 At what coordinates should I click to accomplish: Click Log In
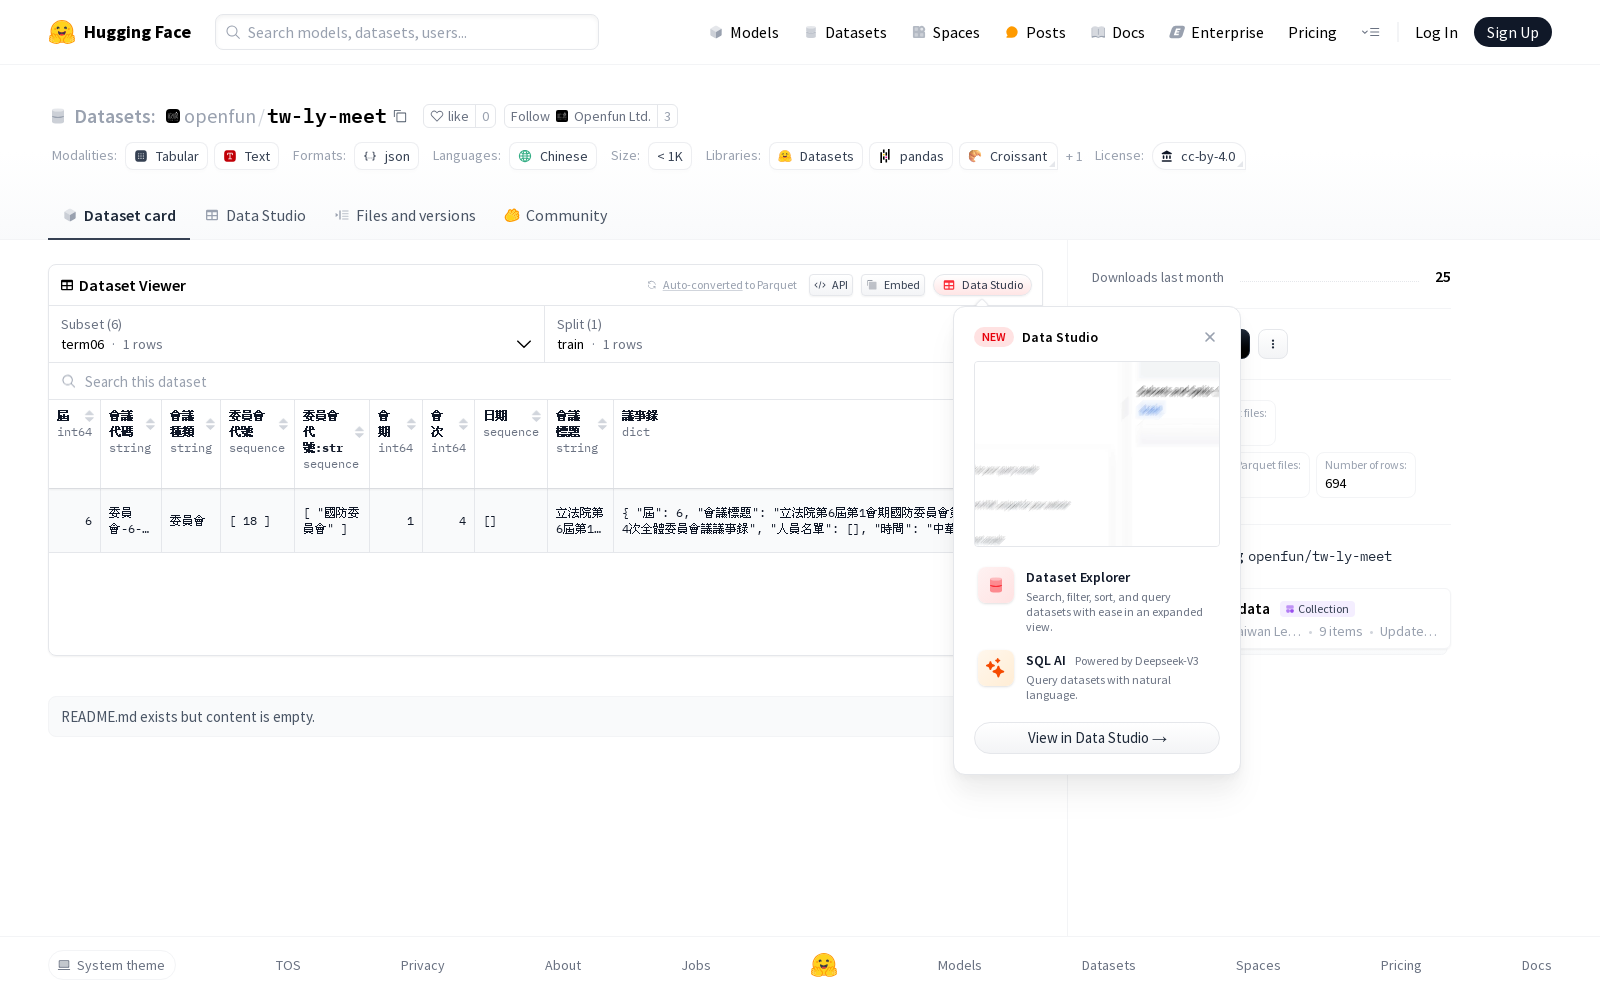point(1436,32)
